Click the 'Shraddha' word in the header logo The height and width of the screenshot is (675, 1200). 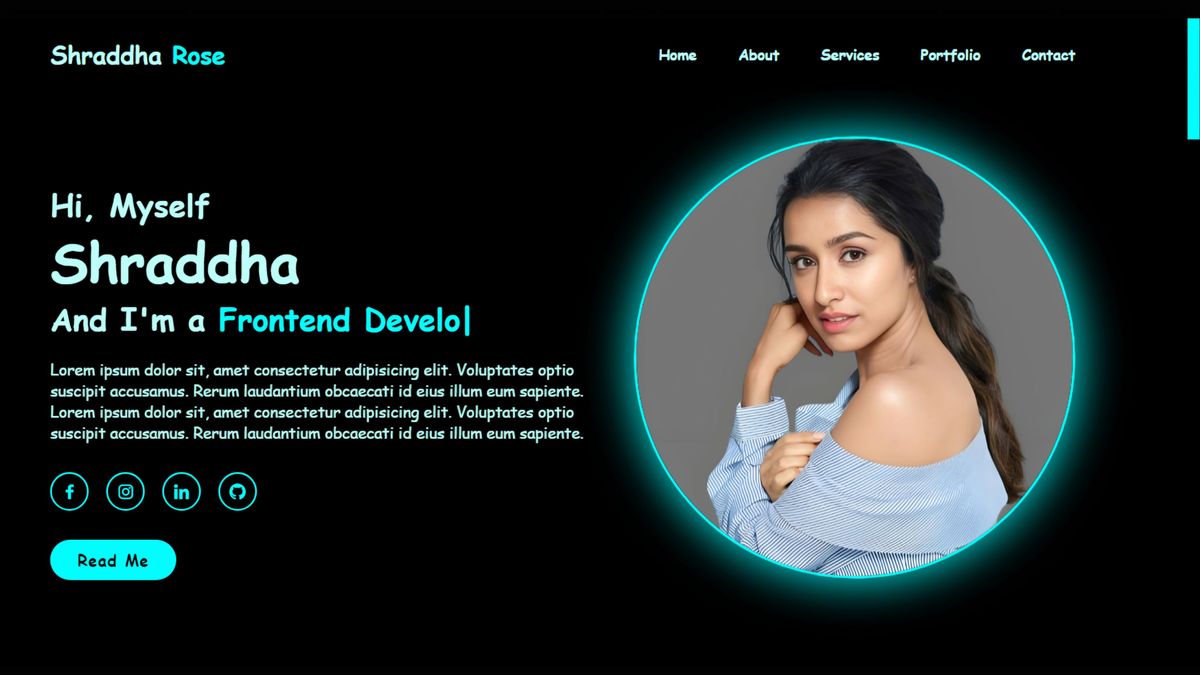[106, 55]
